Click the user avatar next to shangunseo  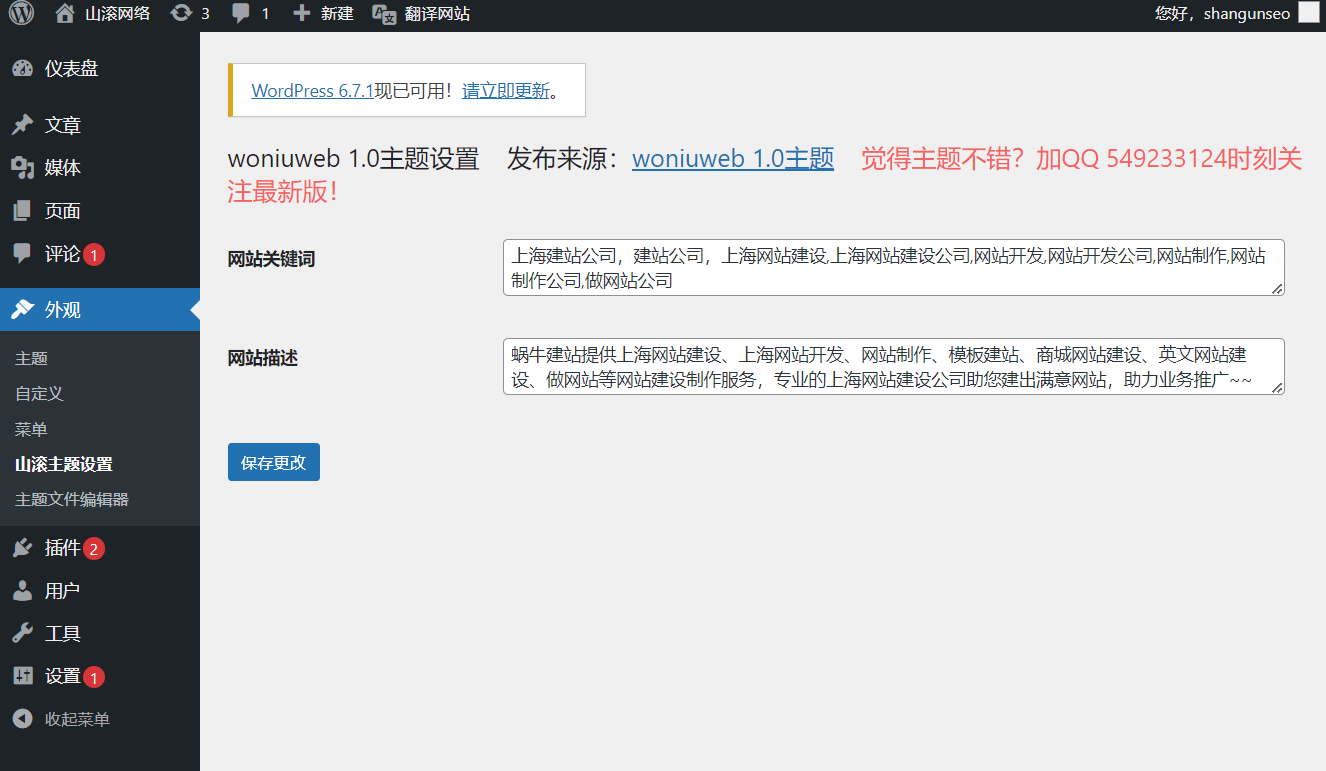point(1308,13)
